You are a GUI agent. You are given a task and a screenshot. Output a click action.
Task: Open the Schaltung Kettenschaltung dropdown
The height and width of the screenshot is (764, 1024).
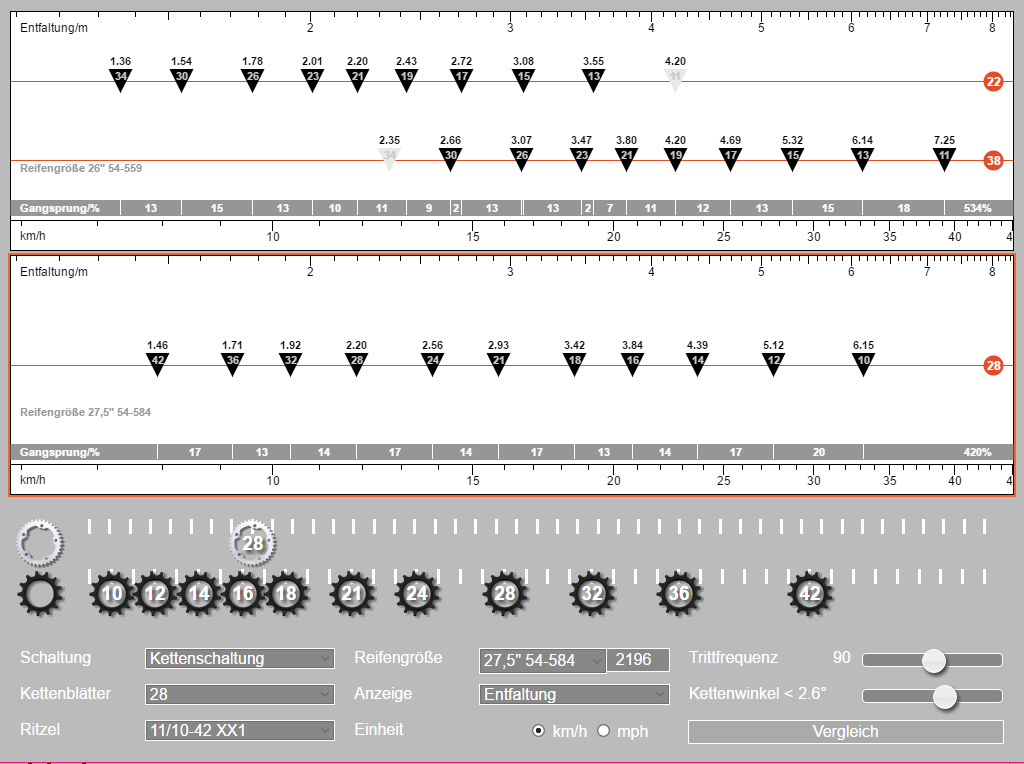240,658
